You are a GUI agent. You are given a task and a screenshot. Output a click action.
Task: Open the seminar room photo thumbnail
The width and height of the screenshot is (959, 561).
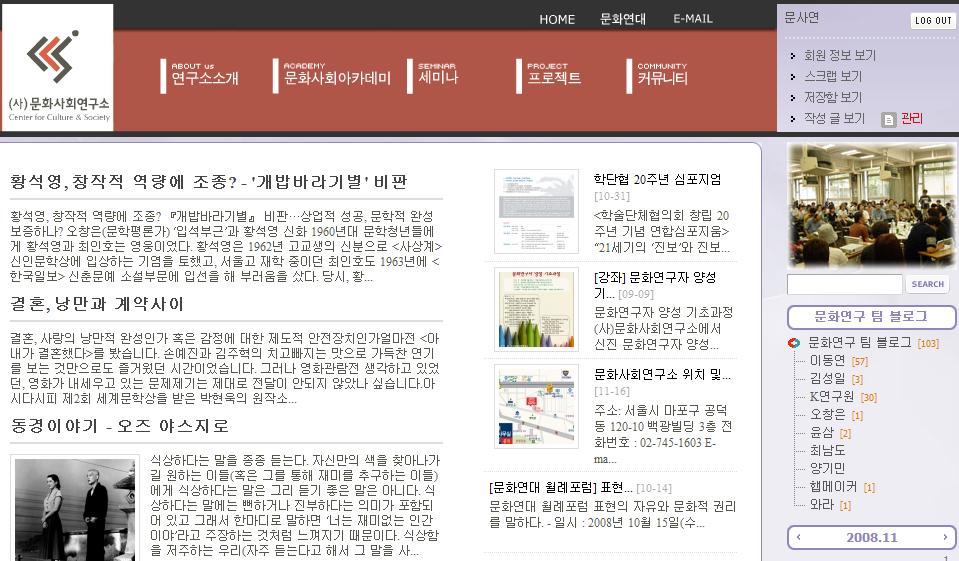click(x=871, y=206)
